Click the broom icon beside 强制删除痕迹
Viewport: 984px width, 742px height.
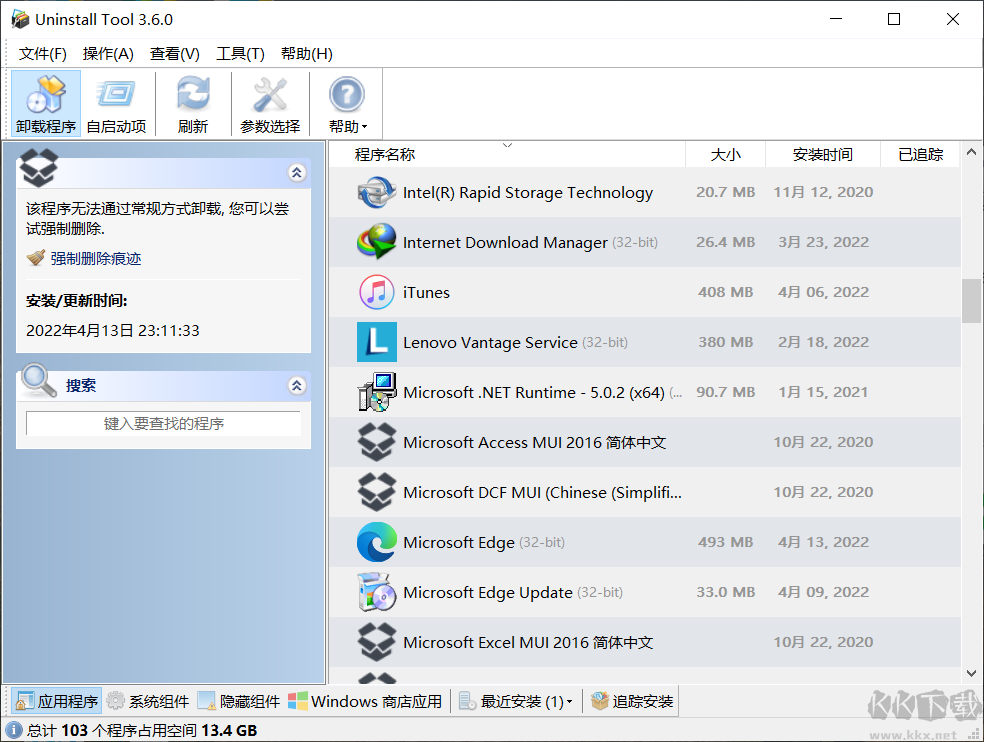point(36,258)
